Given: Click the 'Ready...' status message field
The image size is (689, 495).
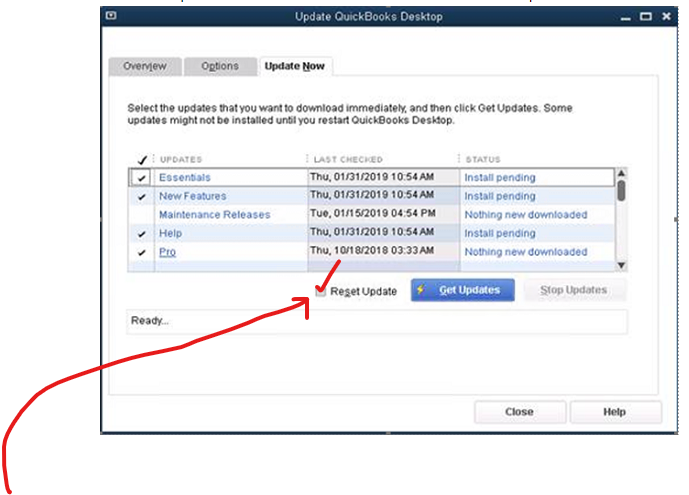Looking at the screenshot, I should pos(377,322).
